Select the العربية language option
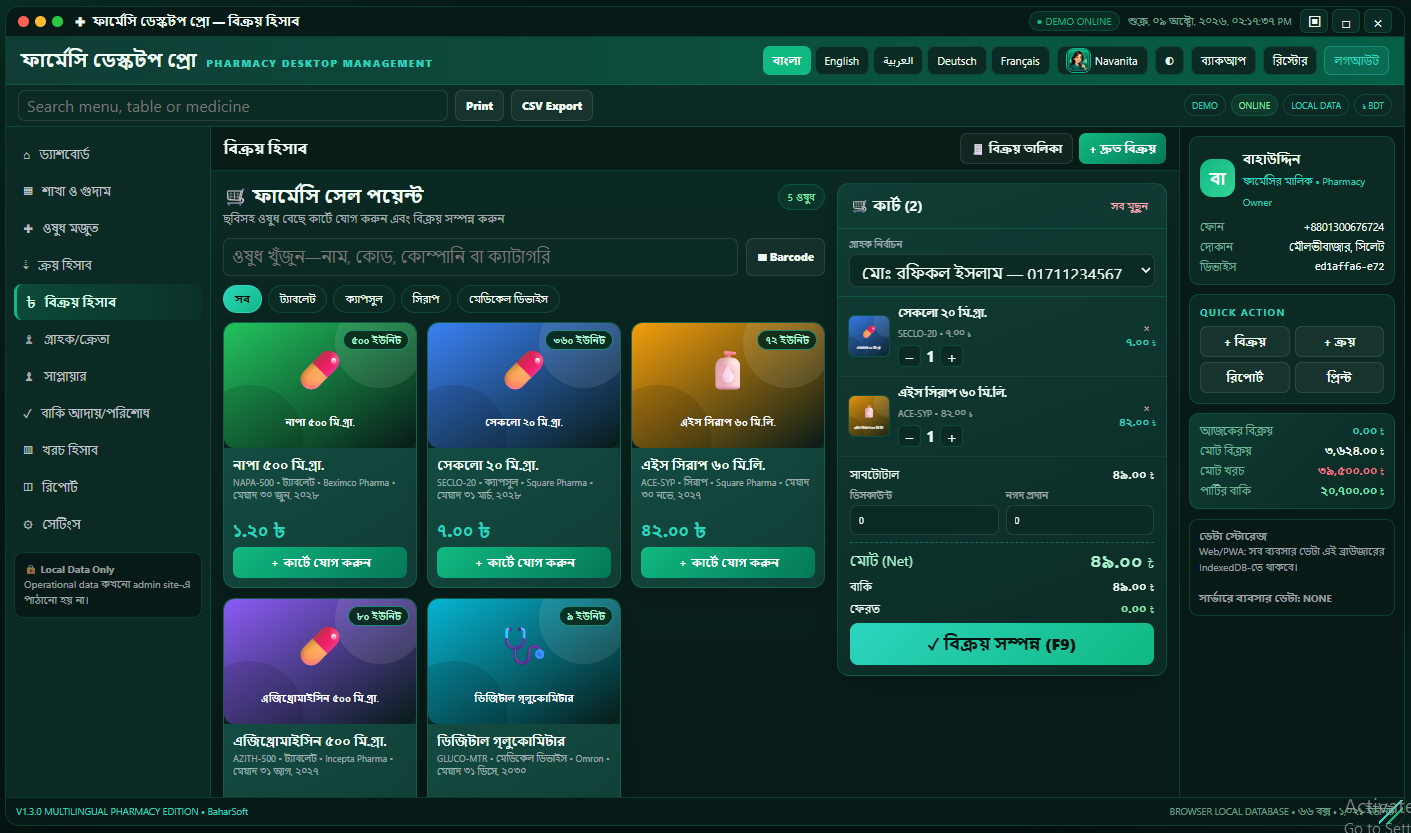The width and height of the screenshot is (1411, 833). [898, 61]
